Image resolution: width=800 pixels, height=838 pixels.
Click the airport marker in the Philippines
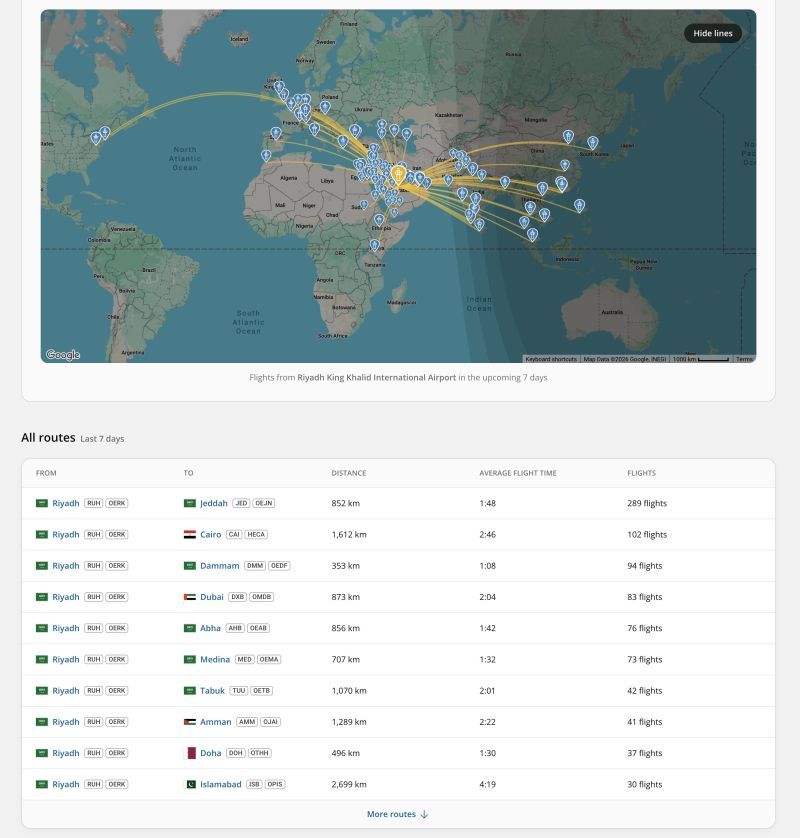click(579, 205)
